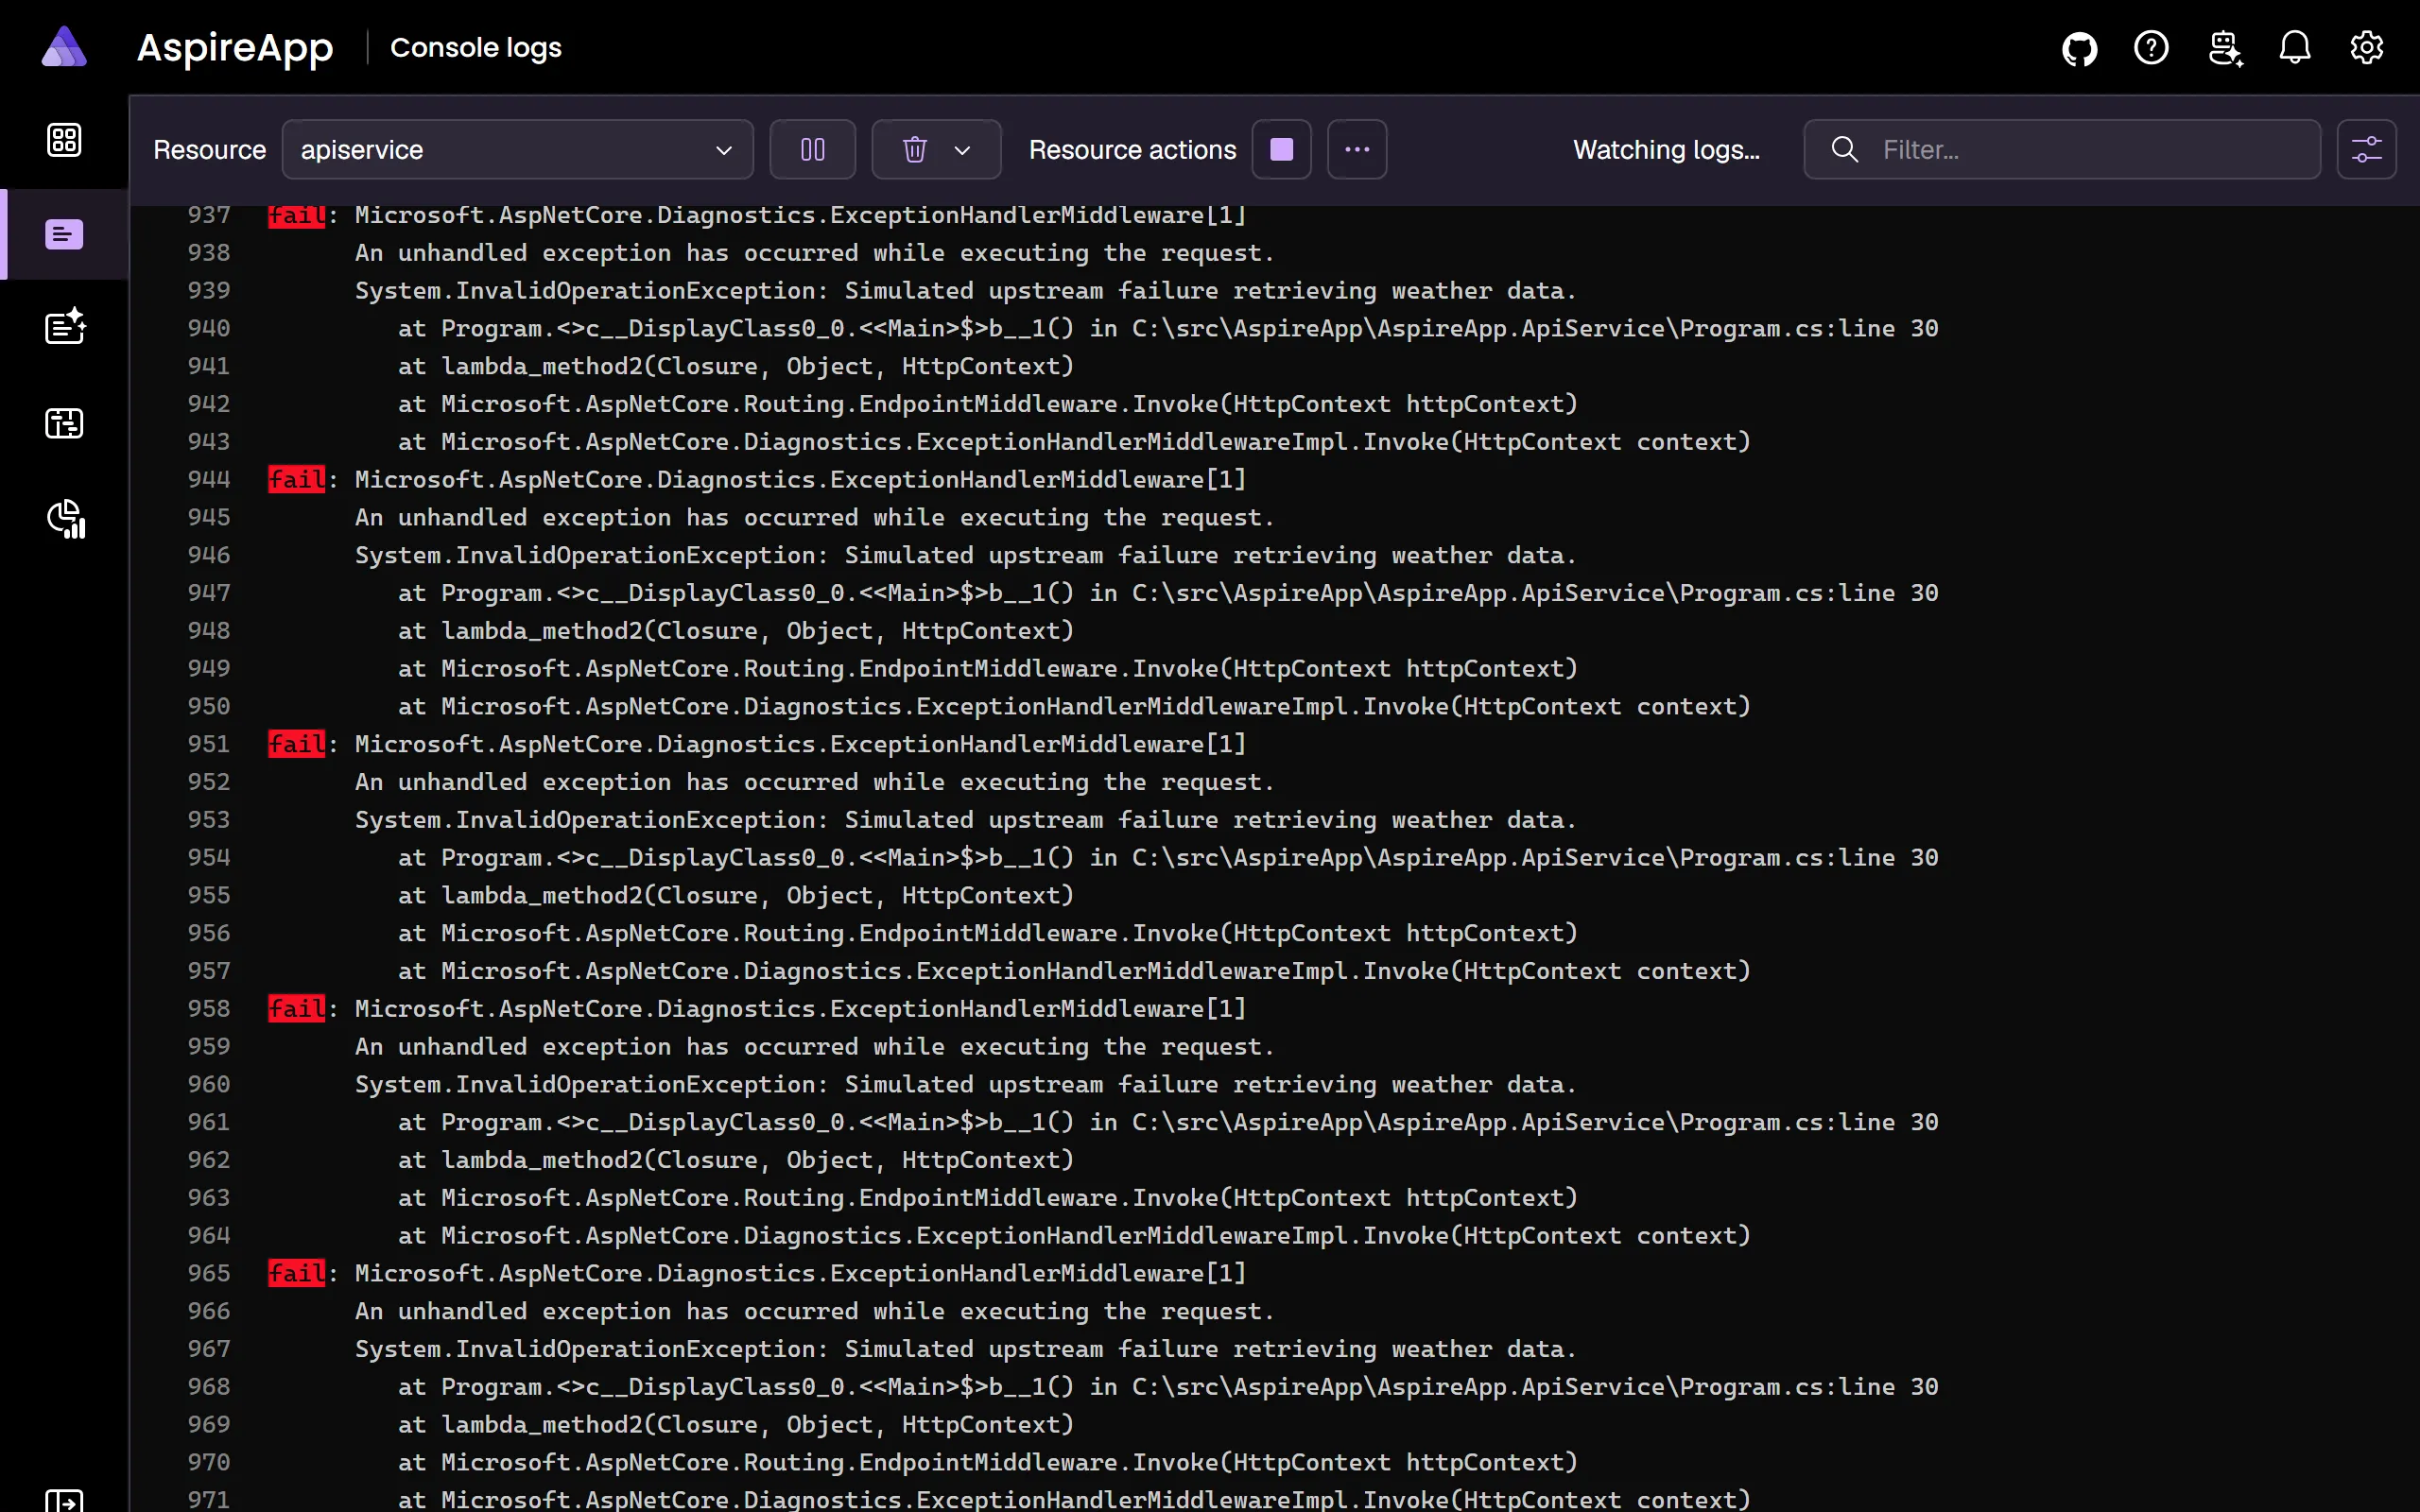This screenshot has height=1512, width=2420.
Task: Open the Copilot assistant icon
Action: pos(2224,48)
